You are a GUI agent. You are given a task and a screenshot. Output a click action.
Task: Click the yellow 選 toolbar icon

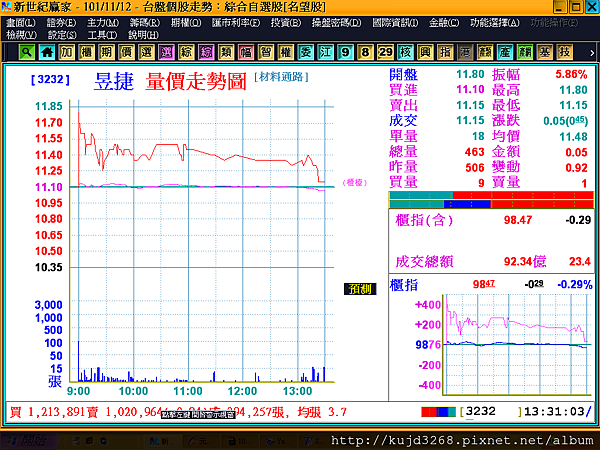(146, 52)
